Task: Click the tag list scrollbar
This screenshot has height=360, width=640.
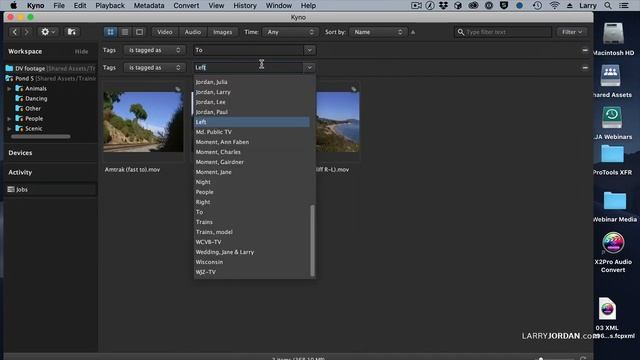Action: [x=312, y=240]
